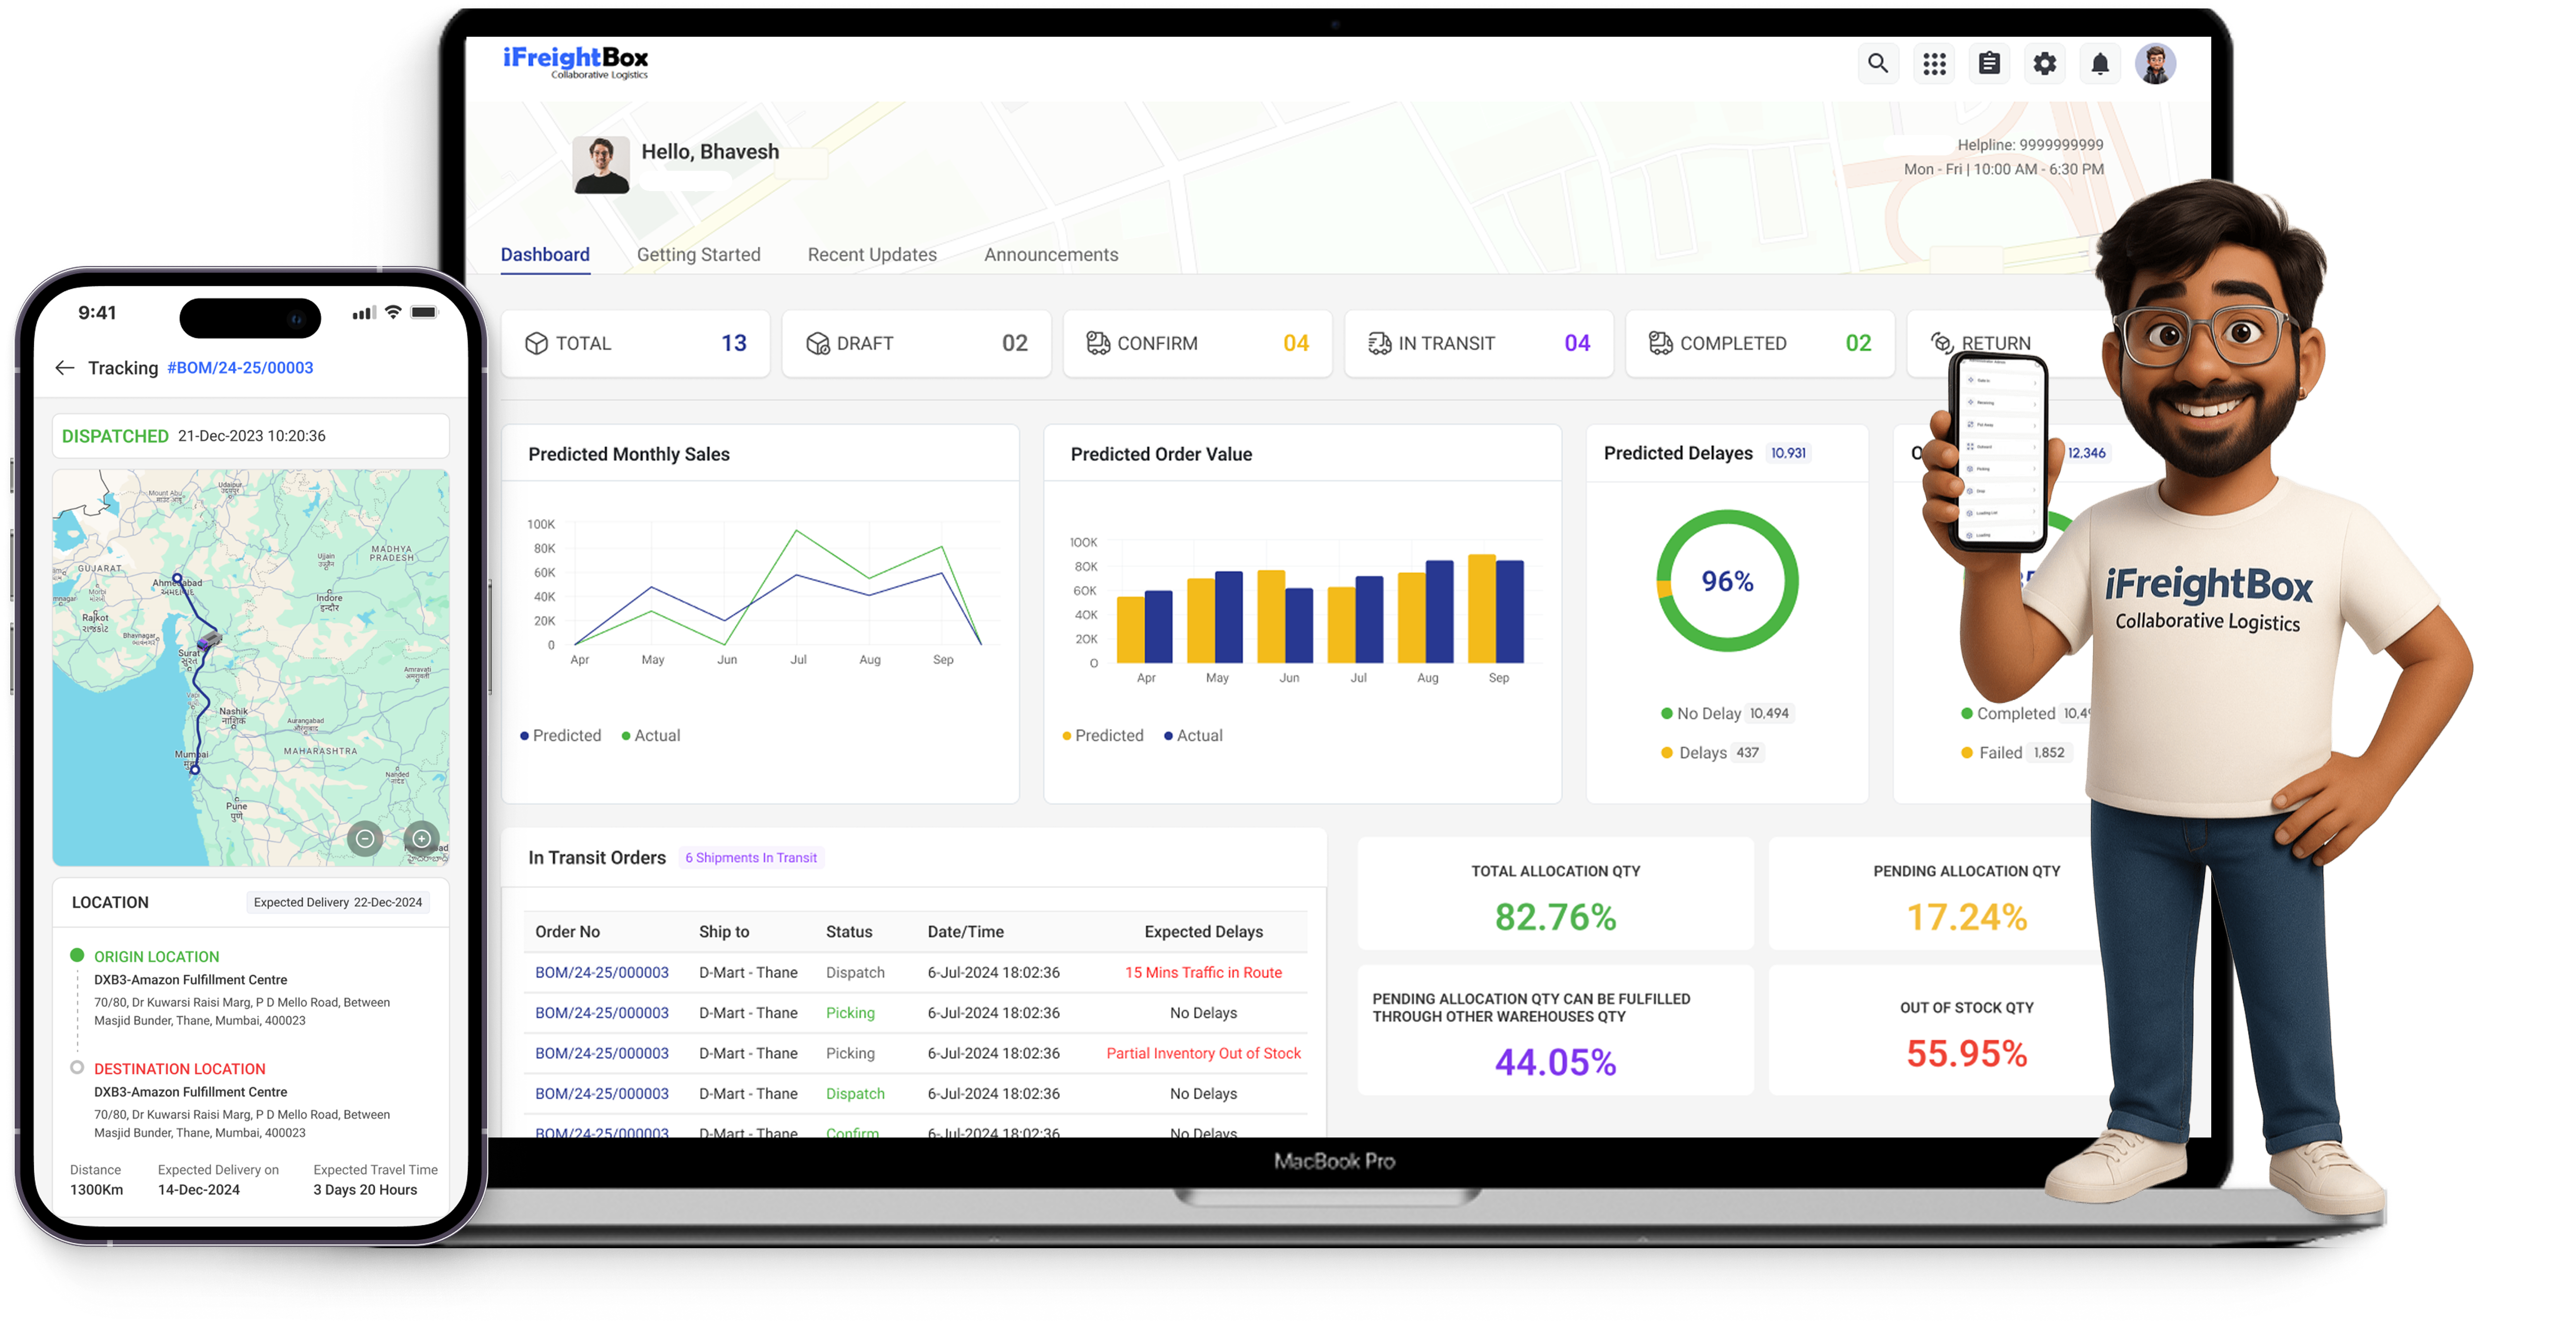Tap back arrow on Tracking screen
2576x1341 pixels.
pos(65,368)
